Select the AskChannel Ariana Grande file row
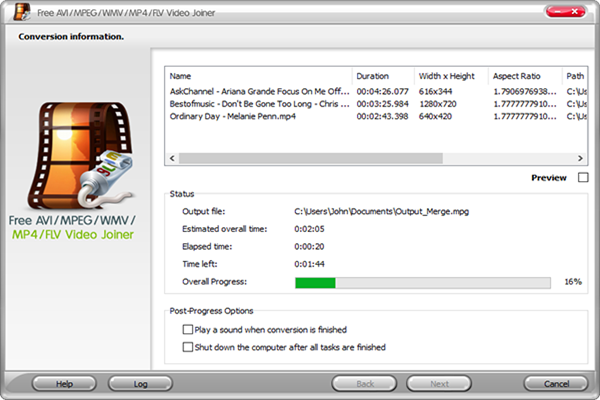The height and width of the screenshot is (400, 600). coord(258,92)
